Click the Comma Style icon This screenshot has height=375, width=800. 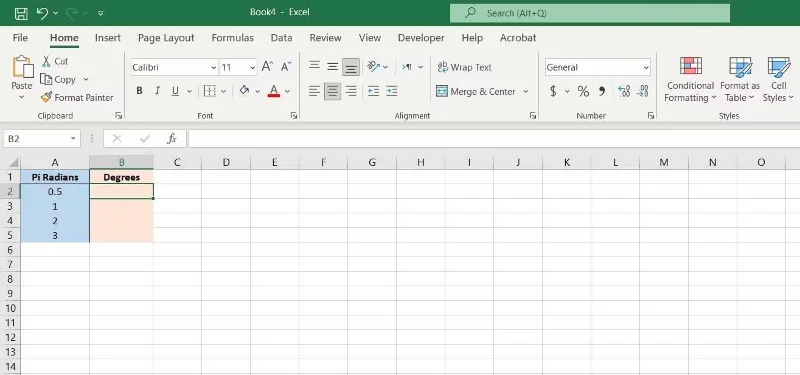(602, 91)
